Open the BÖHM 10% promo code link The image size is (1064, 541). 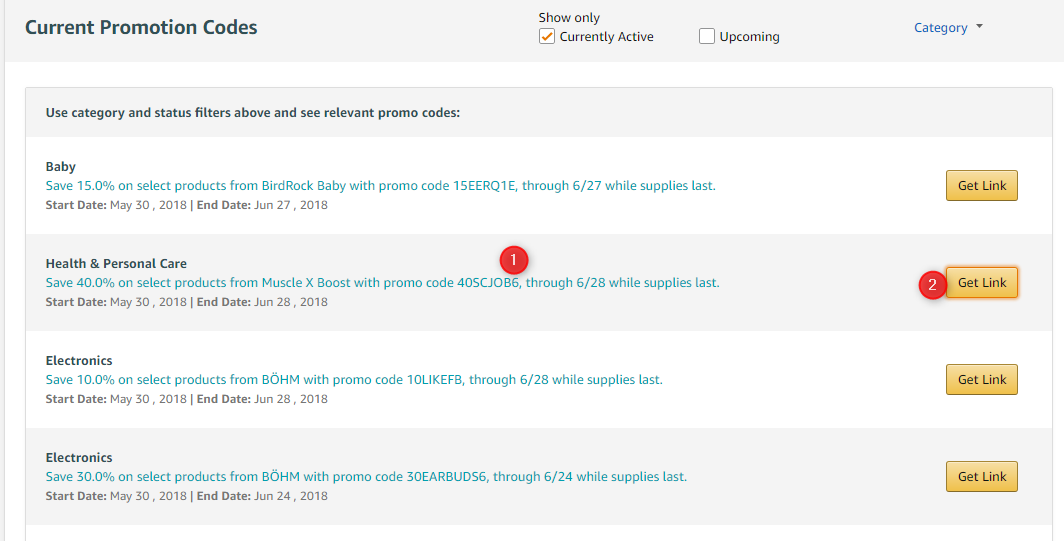point(354,380)
